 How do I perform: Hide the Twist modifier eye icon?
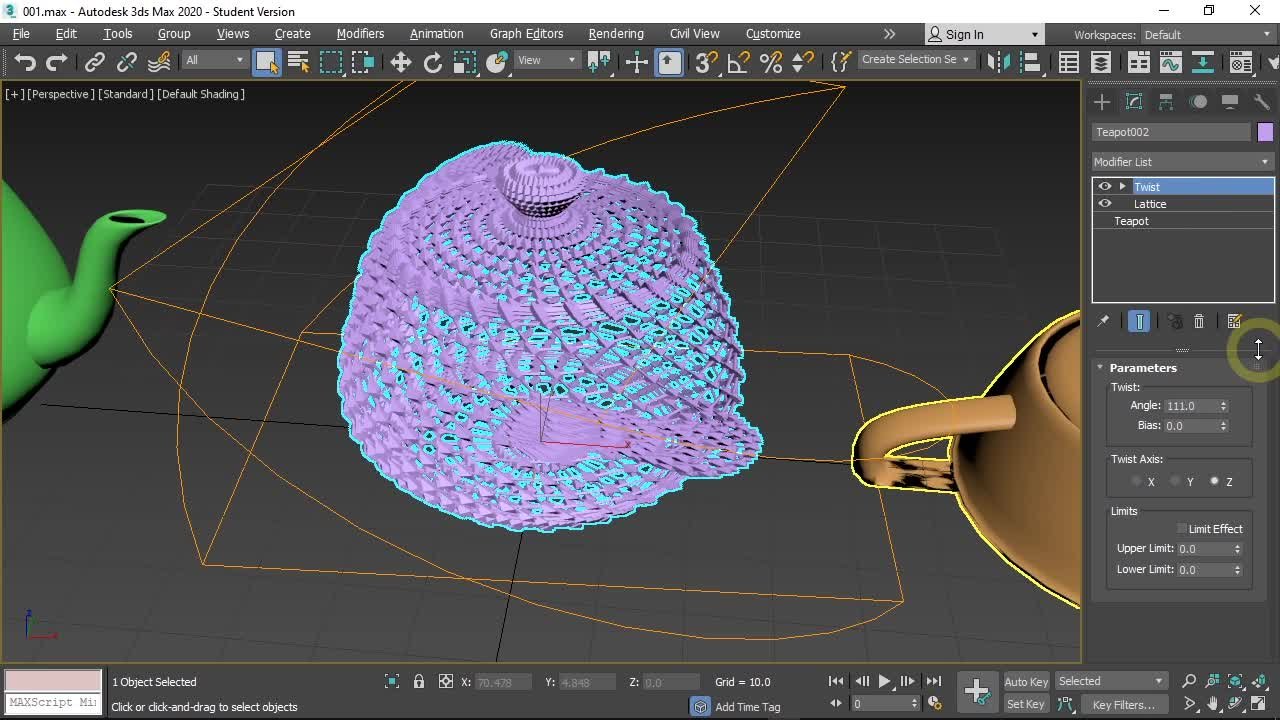[1105, 187]
